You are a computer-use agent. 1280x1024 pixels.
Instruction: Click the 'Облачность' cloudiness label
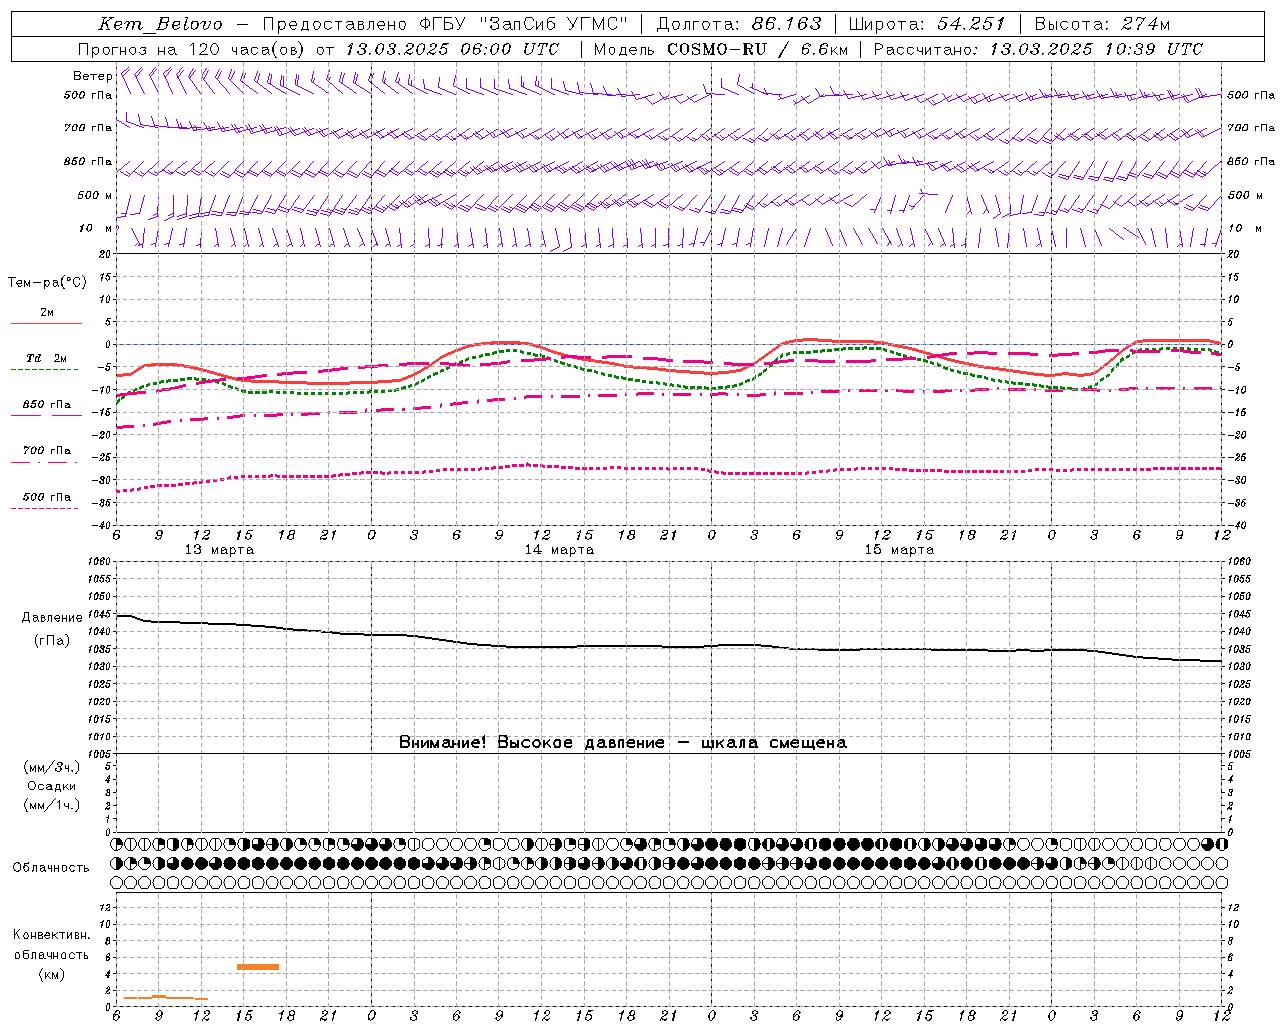pos(51,868)
